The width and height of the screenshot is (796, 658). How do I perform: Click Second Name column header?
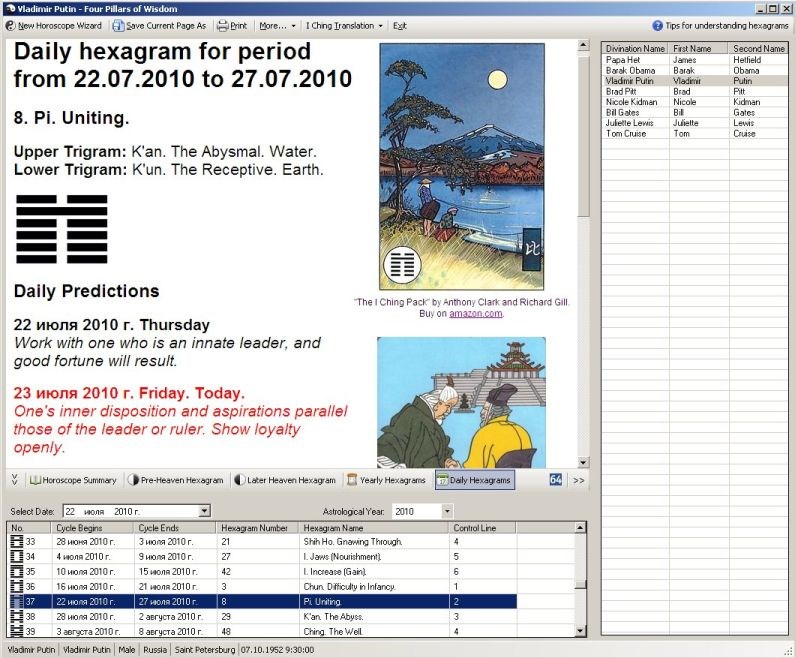pos(758,48)
